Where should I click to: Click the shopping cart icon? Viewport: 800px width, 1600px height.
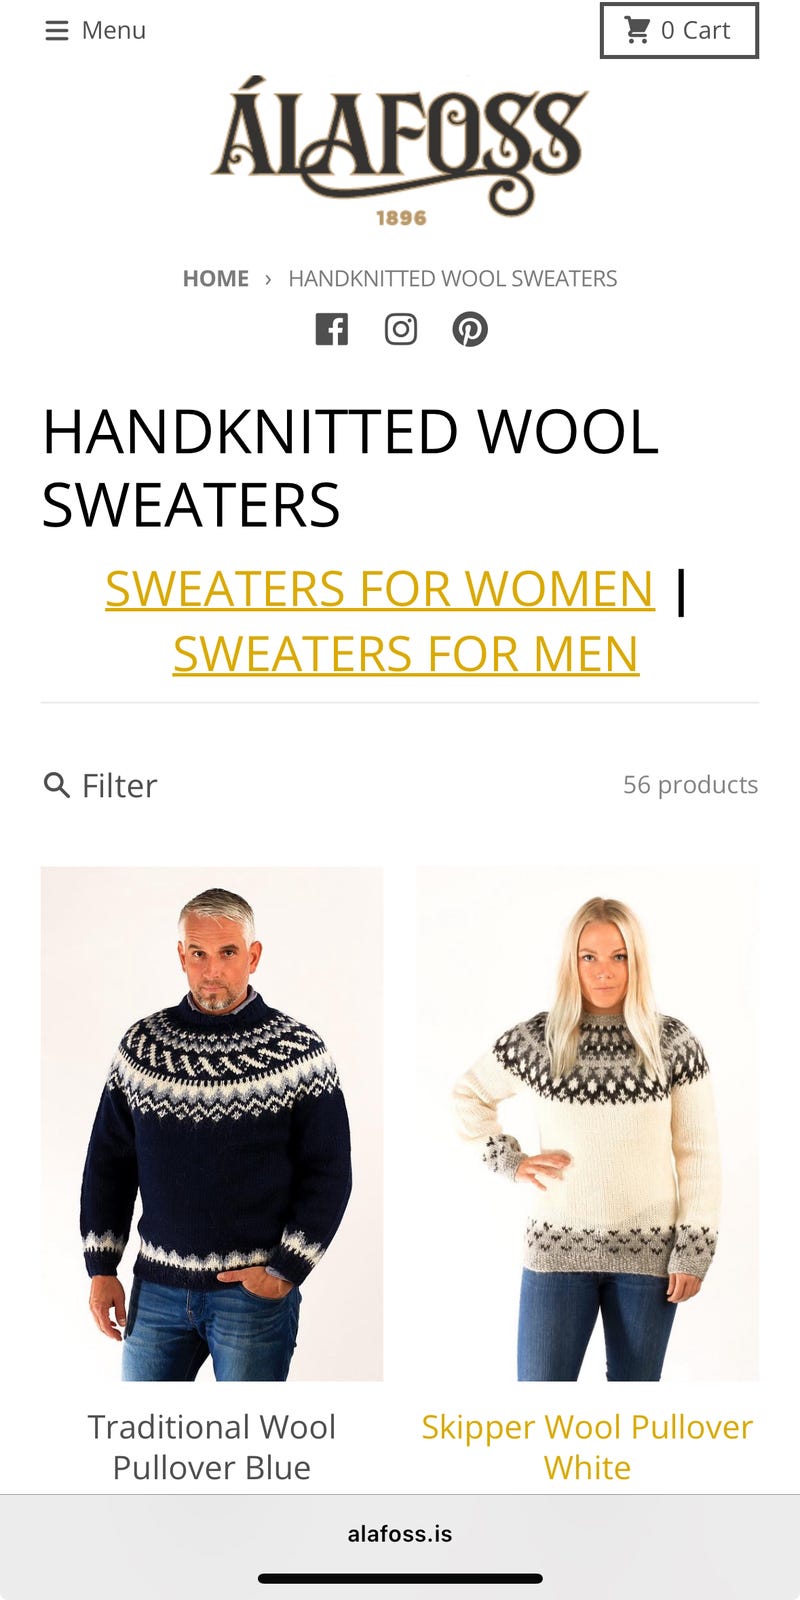637,30
